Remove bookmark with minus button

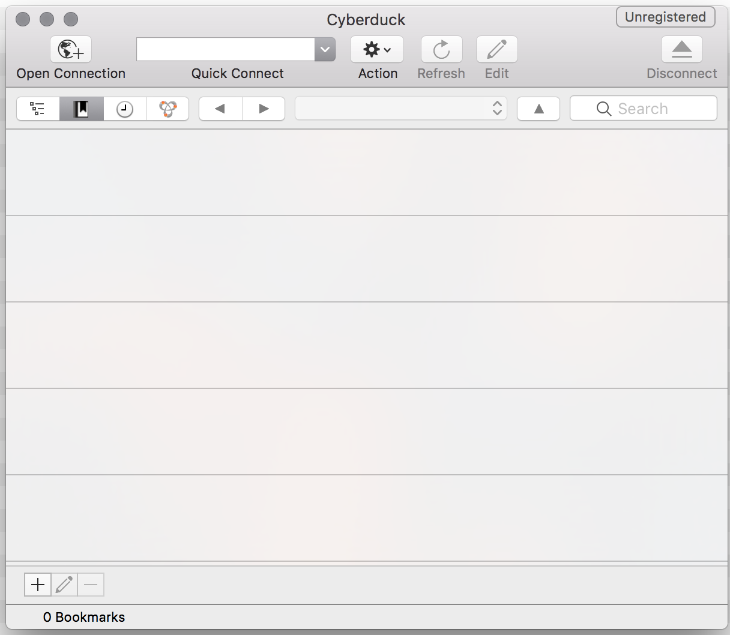click(x=91, y=585)
